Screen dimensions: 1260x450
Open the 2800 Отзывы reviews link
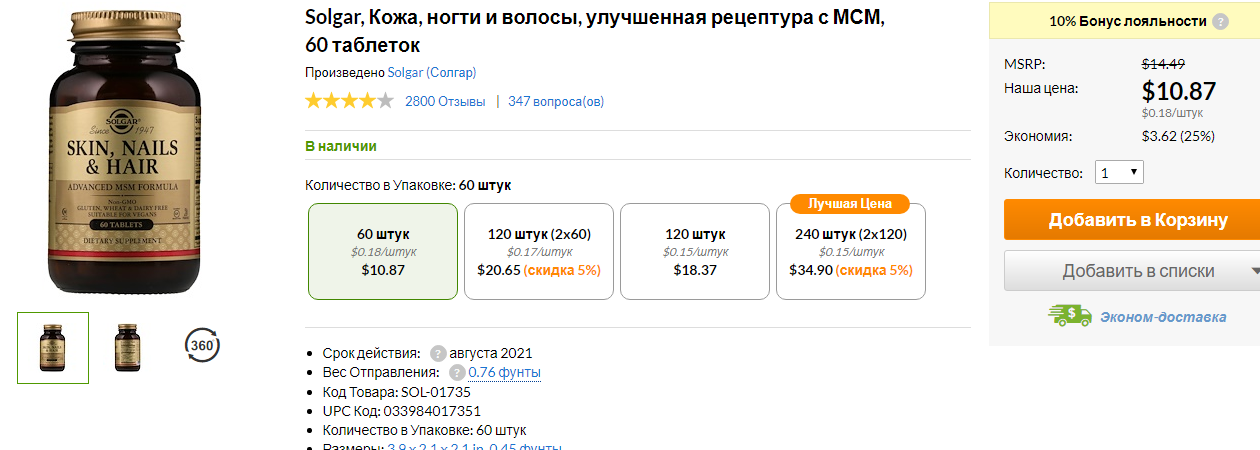(445, 101)
